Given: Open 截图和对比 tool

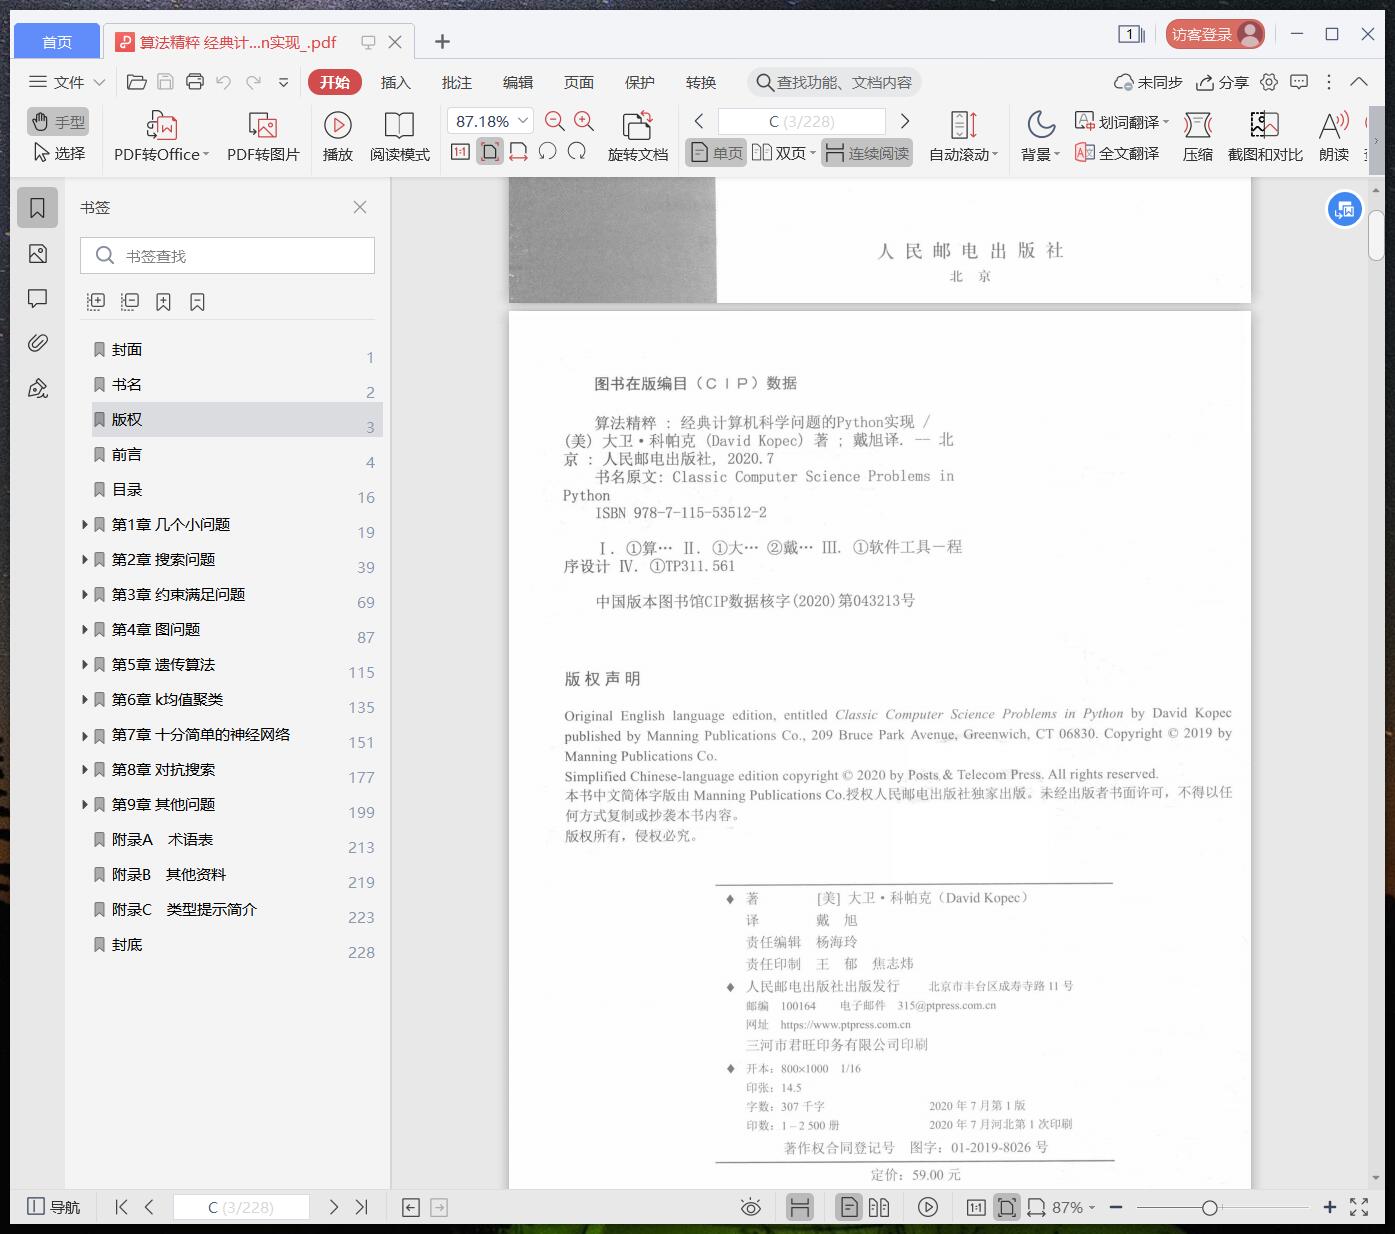Looking at the screenshot, I should (1265, 136).
